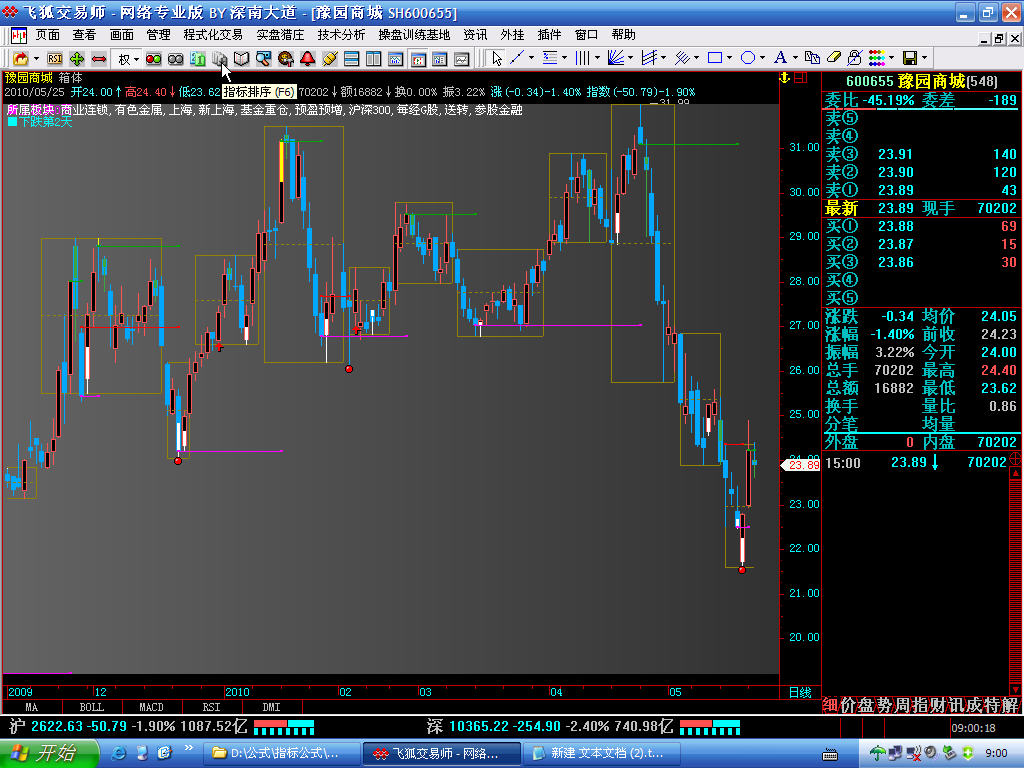
Task: Toggle the grey double-circle lights icon
Action: click(x=176, y=59)
